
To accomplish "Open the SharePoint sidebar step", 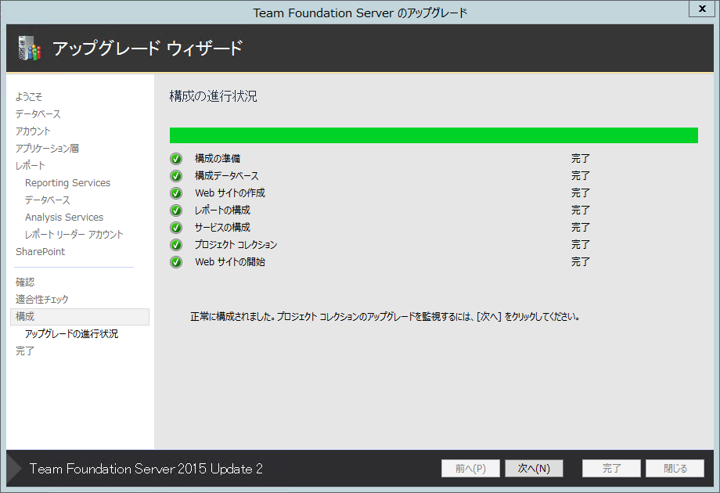I will tap(40, 252).
